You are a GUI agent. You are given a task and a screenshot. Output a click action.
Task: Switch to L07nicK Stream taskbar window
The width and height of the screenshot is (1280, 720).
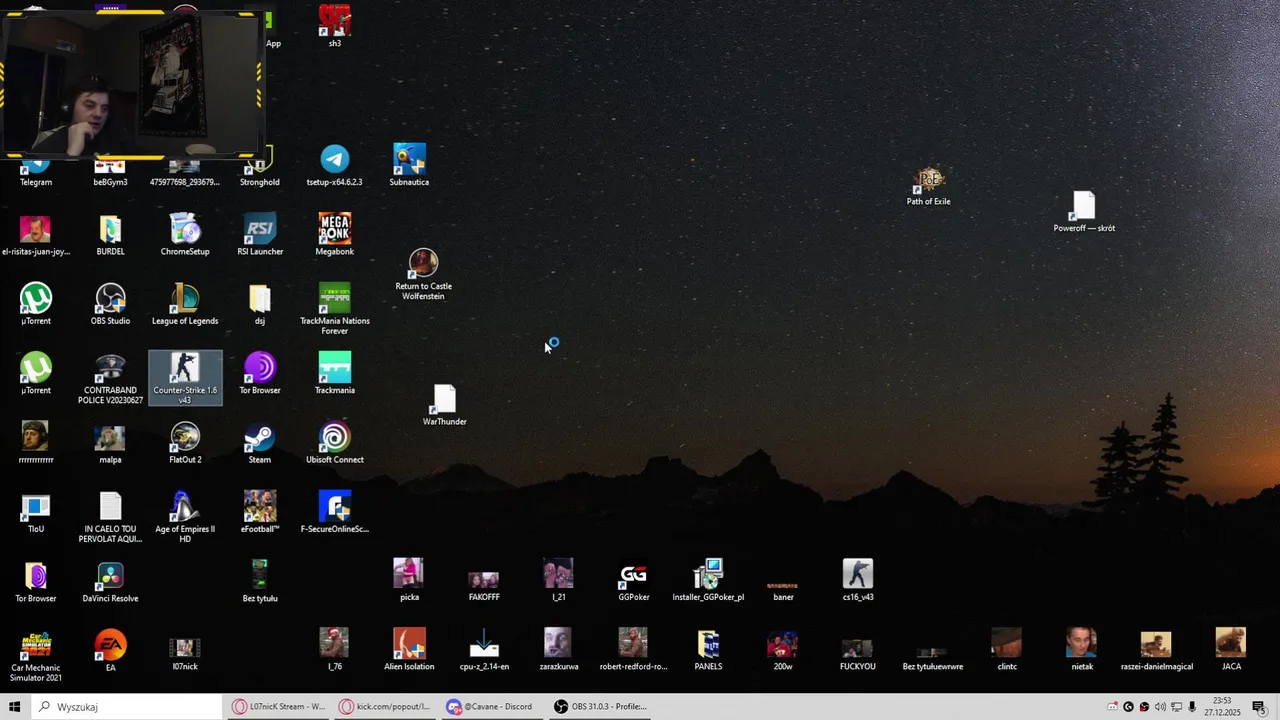pos(279,707)
